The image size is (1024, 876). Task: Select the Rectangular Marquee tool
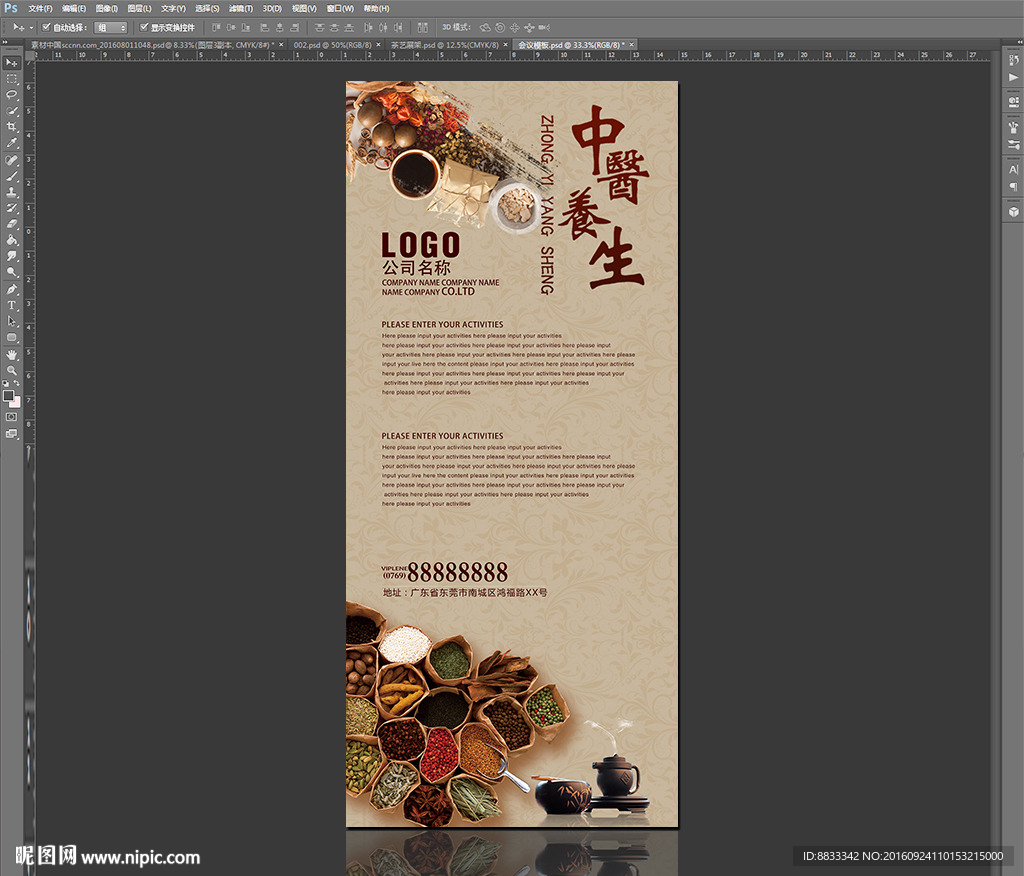[x=12, y=79]
